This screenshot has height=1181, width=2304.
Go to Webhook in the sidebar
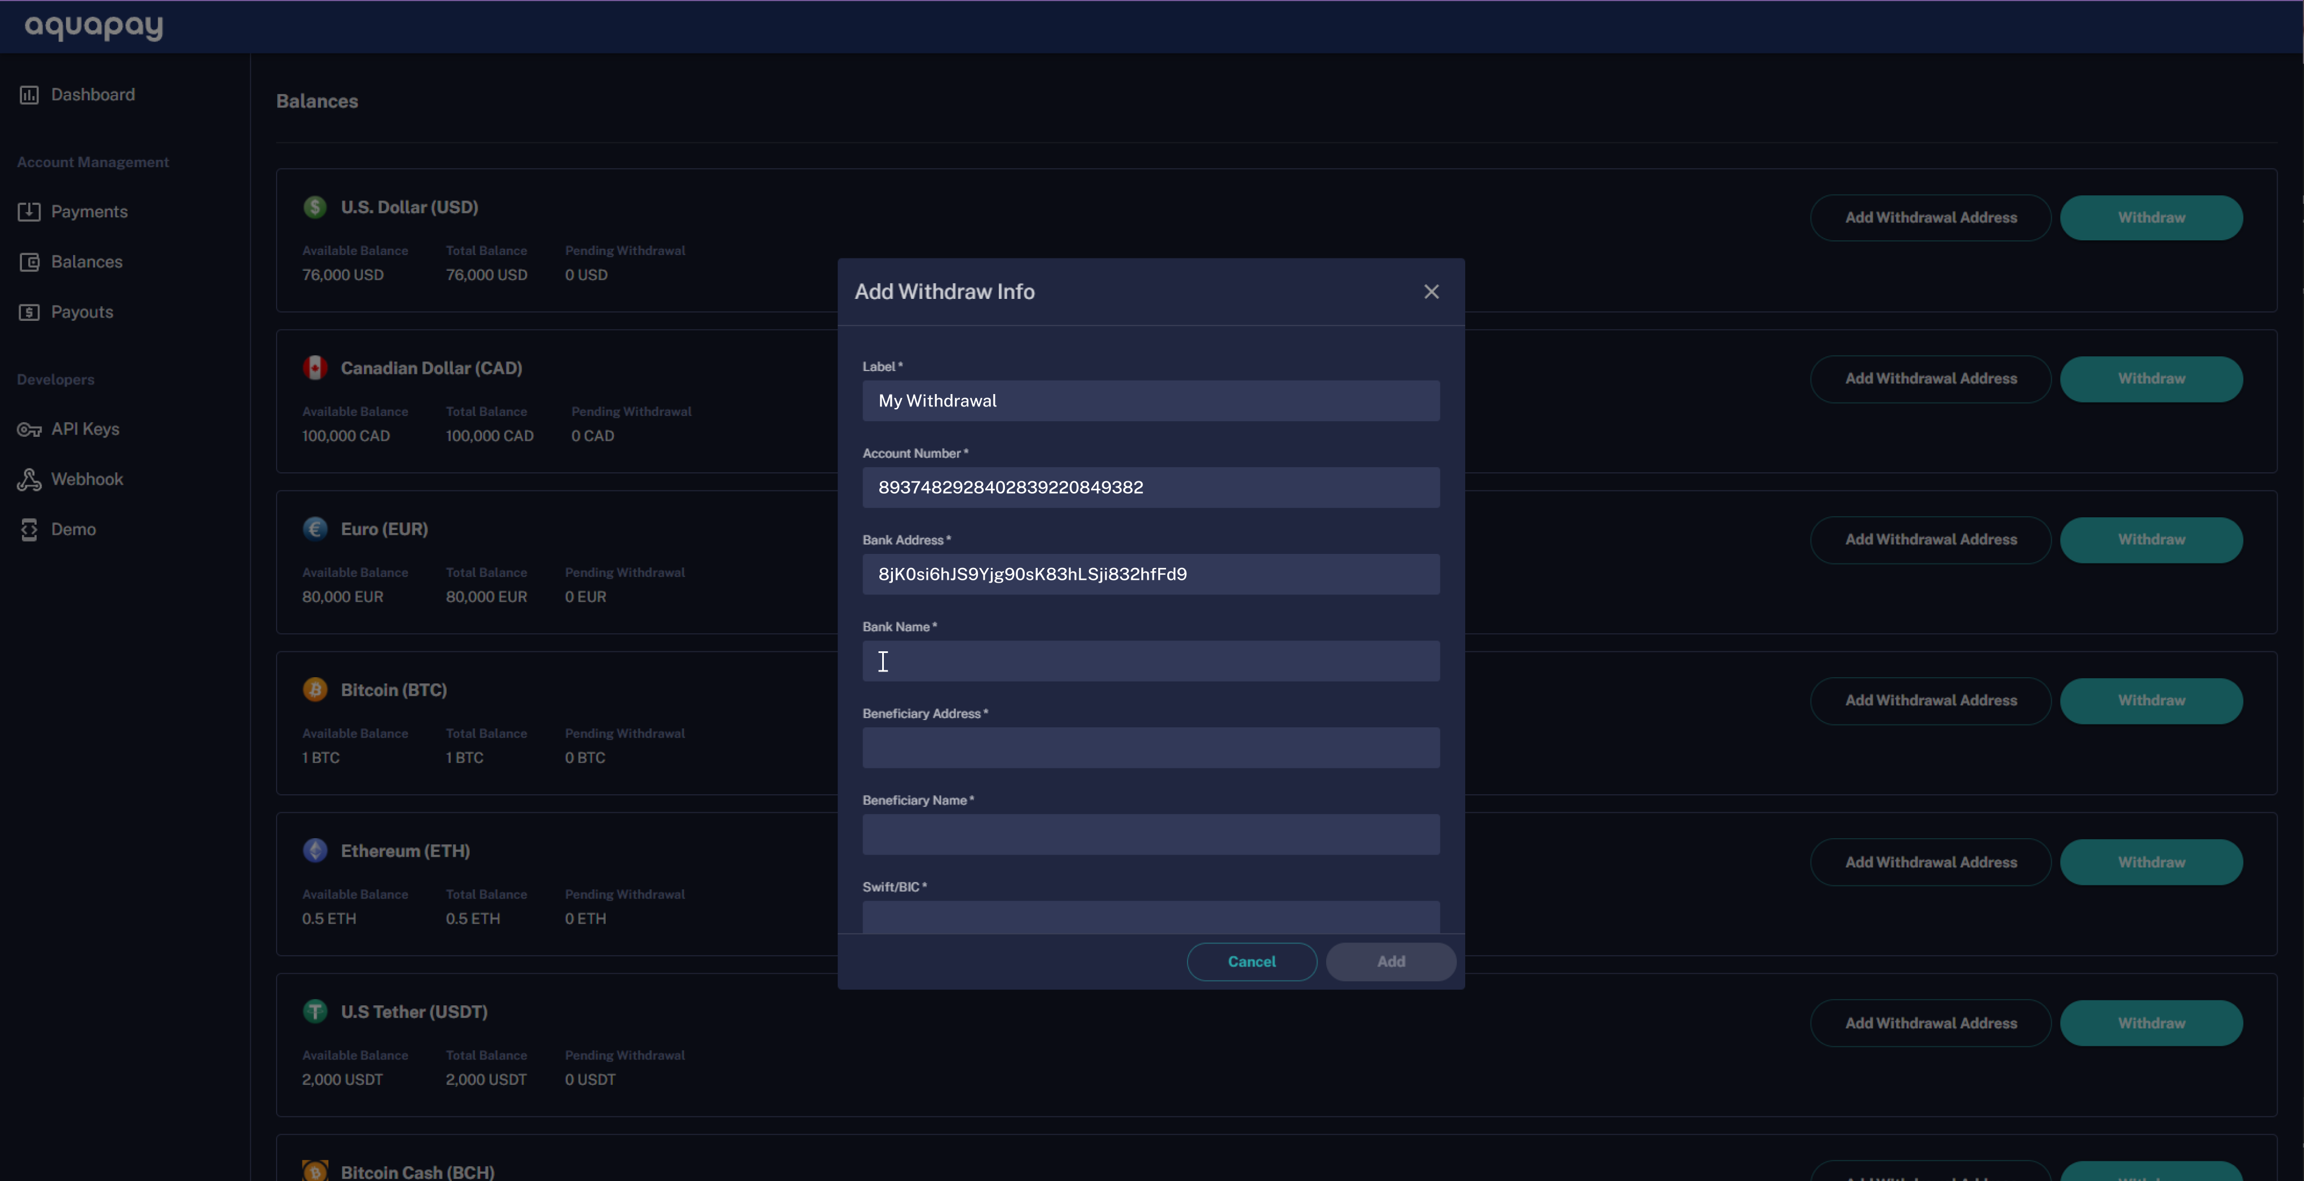[x=87, y=480]
